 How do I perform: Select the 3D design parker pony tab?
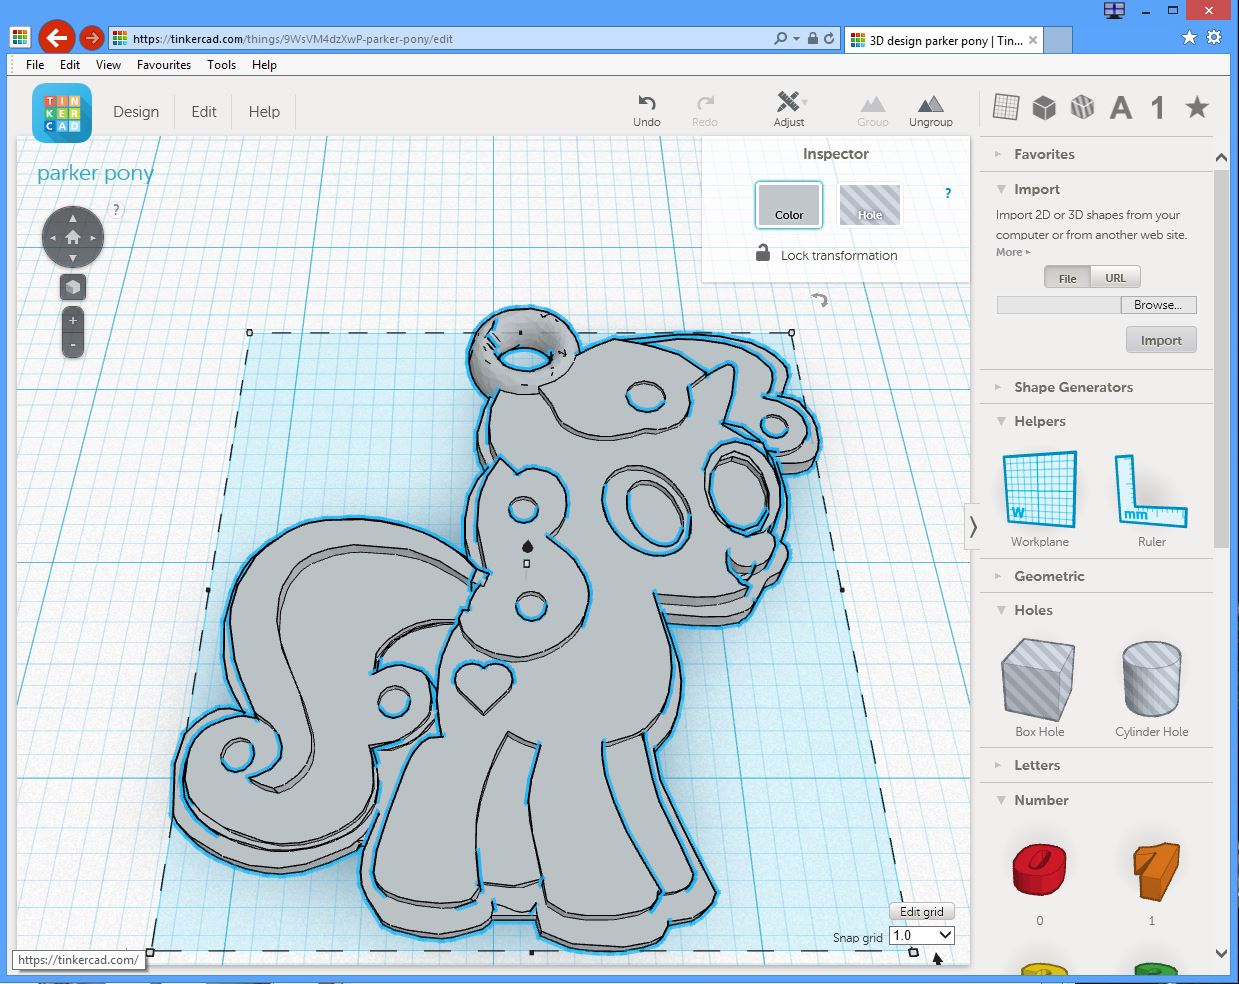944,40
